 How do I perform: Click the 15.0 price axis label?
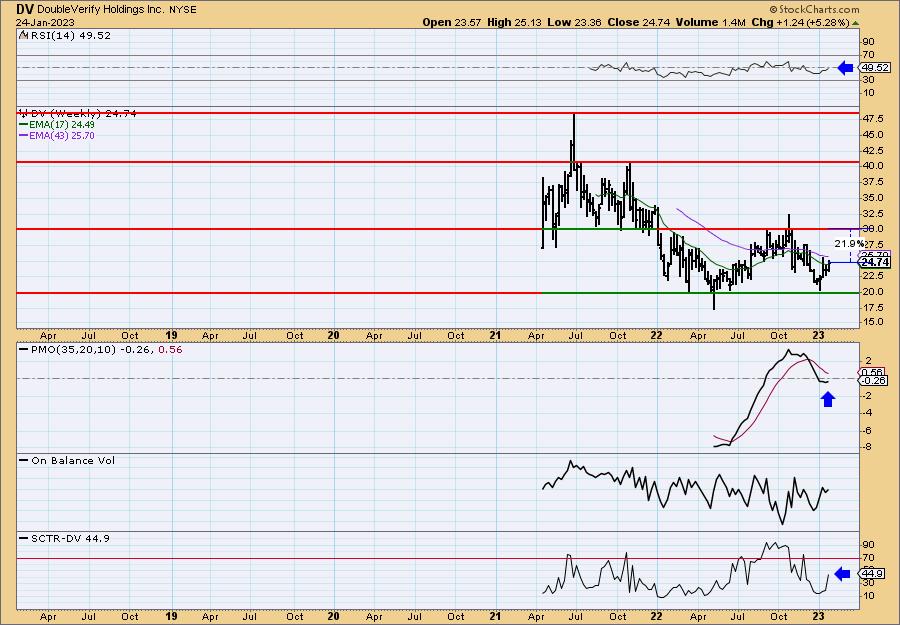coord(872,322)
